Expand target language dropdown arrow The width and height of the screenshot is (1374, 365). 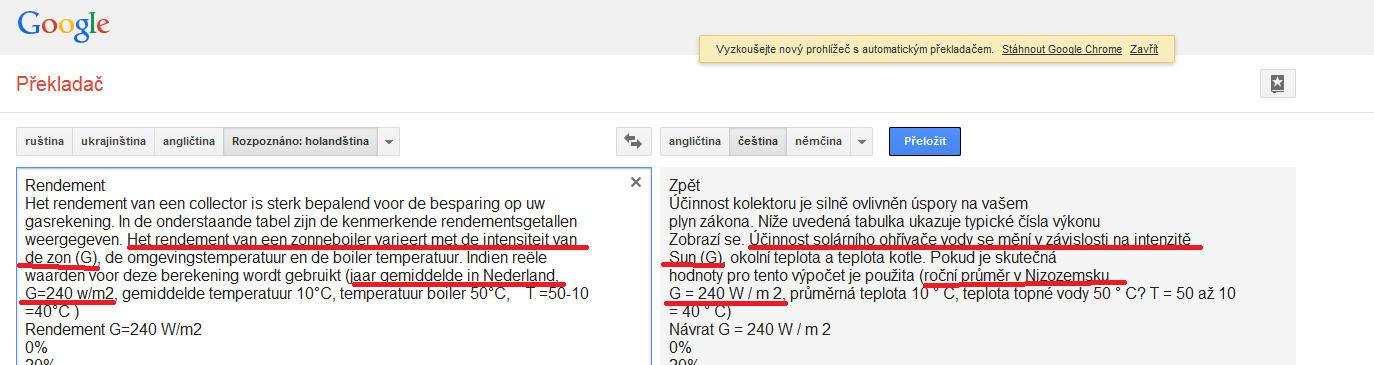point(863,142)
